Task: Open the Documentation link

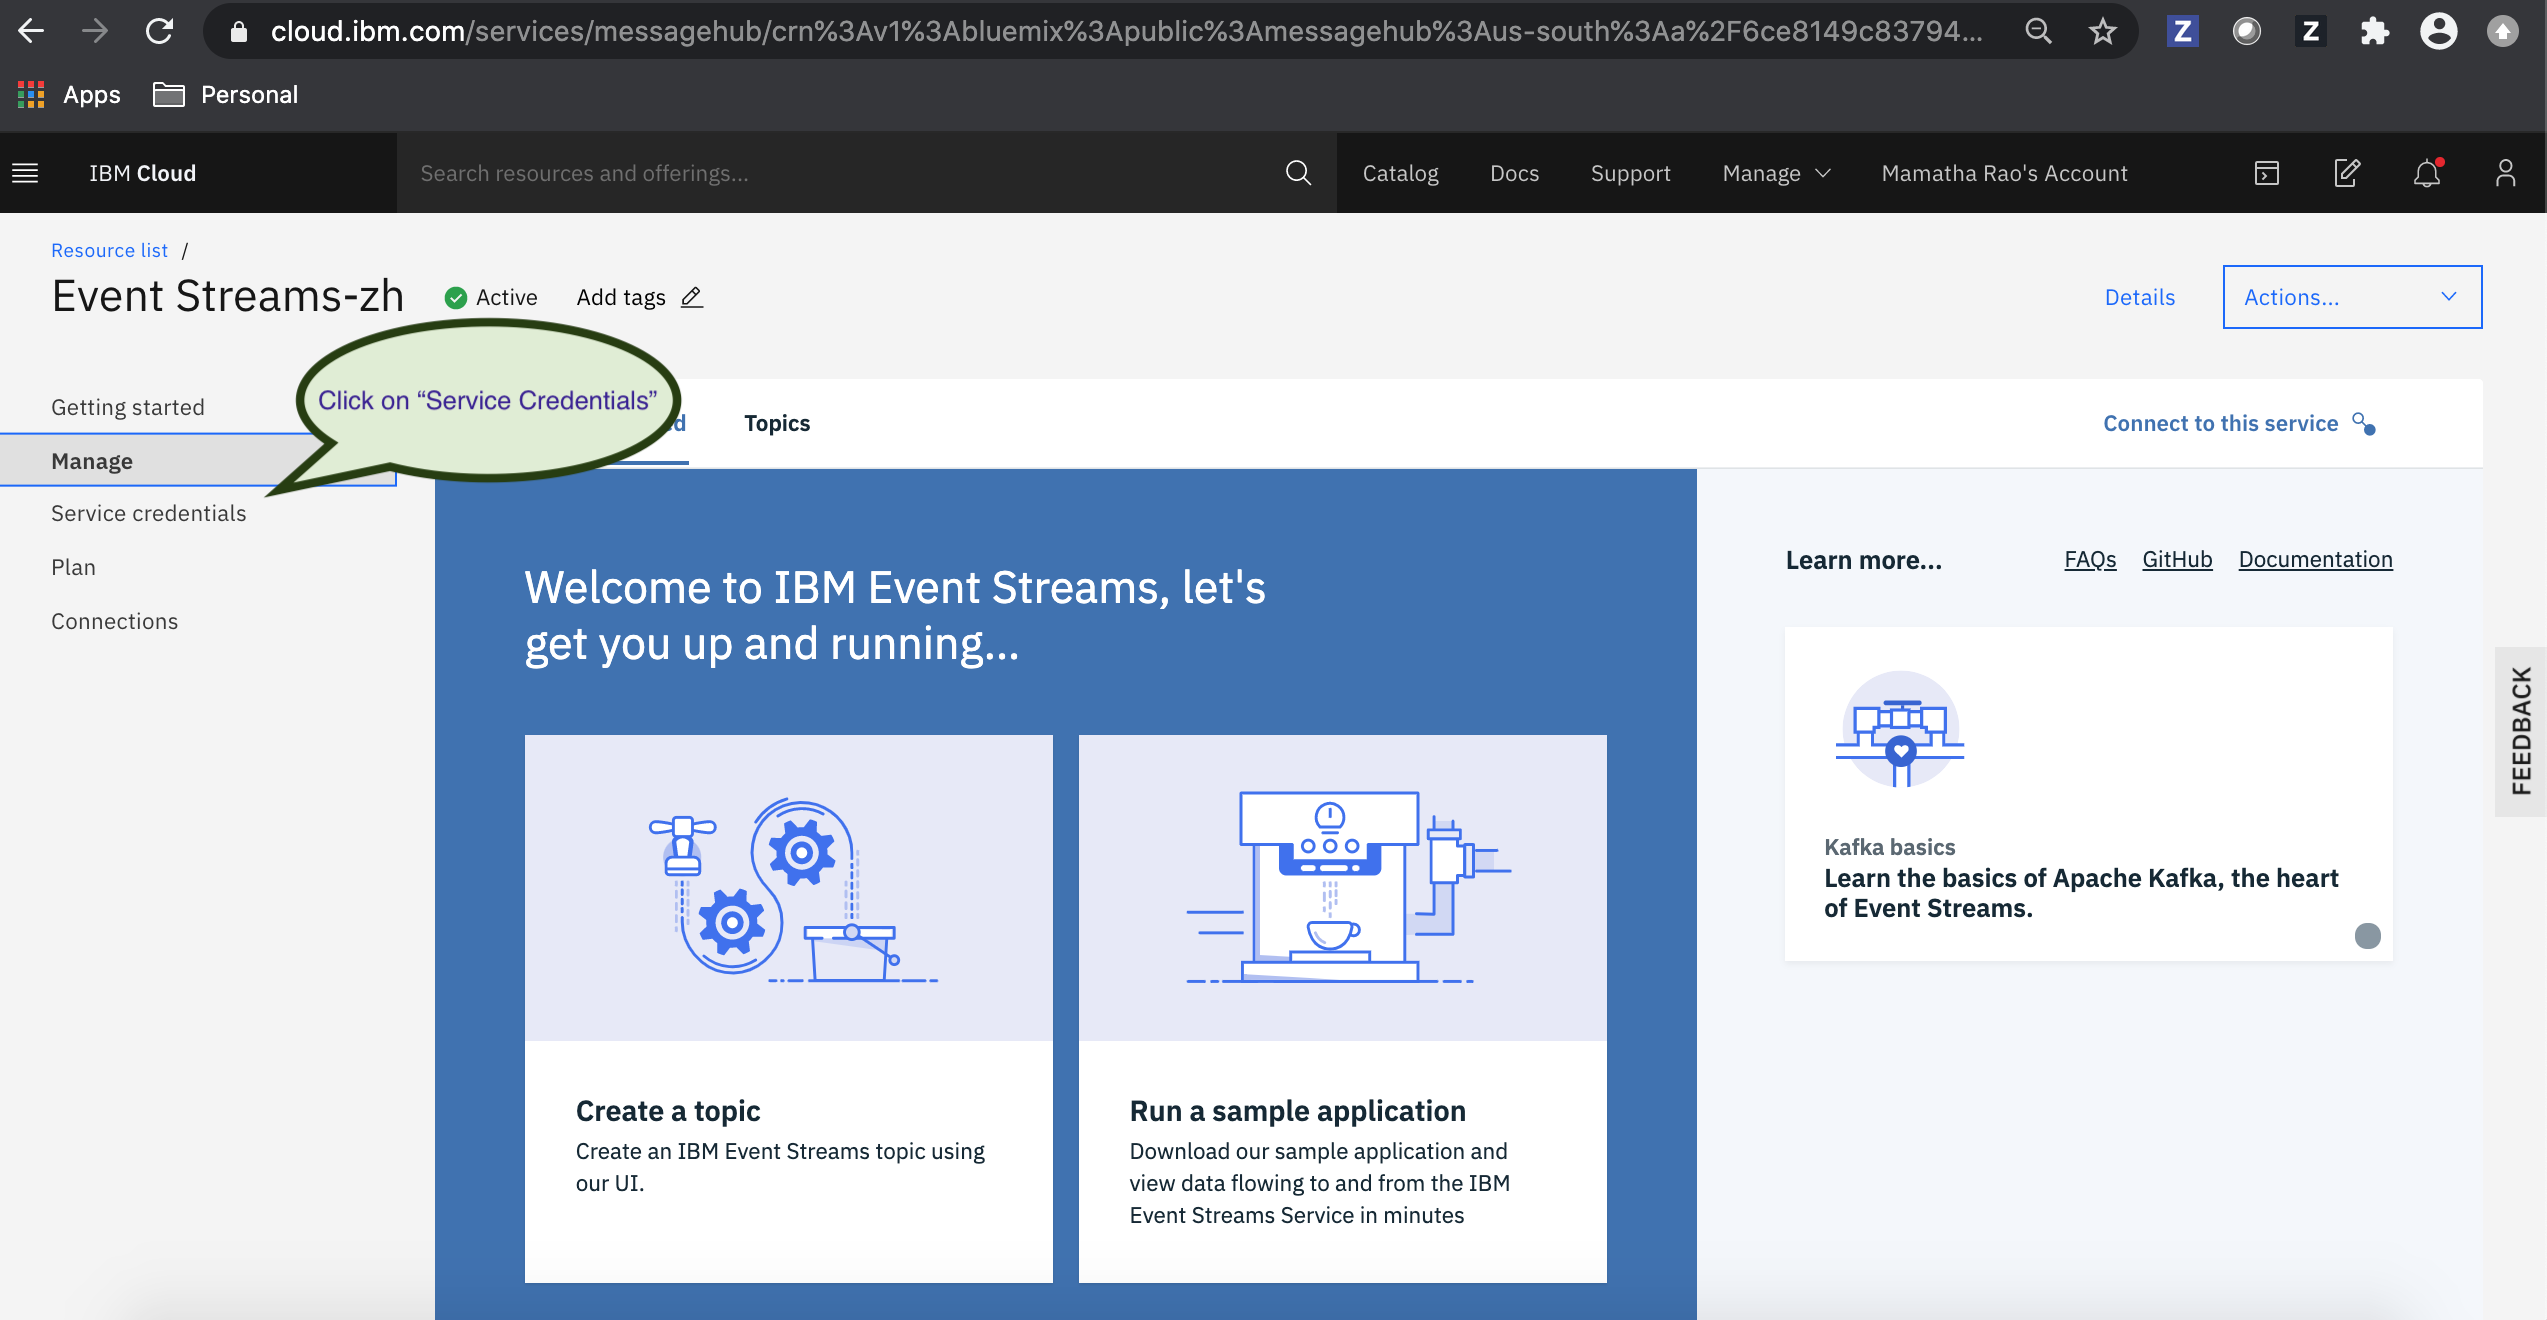Action: tap(2315, 559)
